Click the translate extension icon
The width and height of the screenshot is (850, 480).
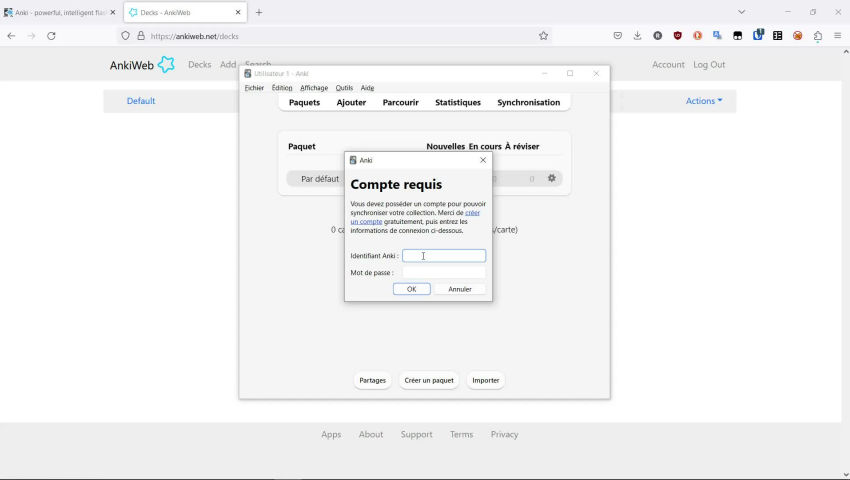[717, 35]
